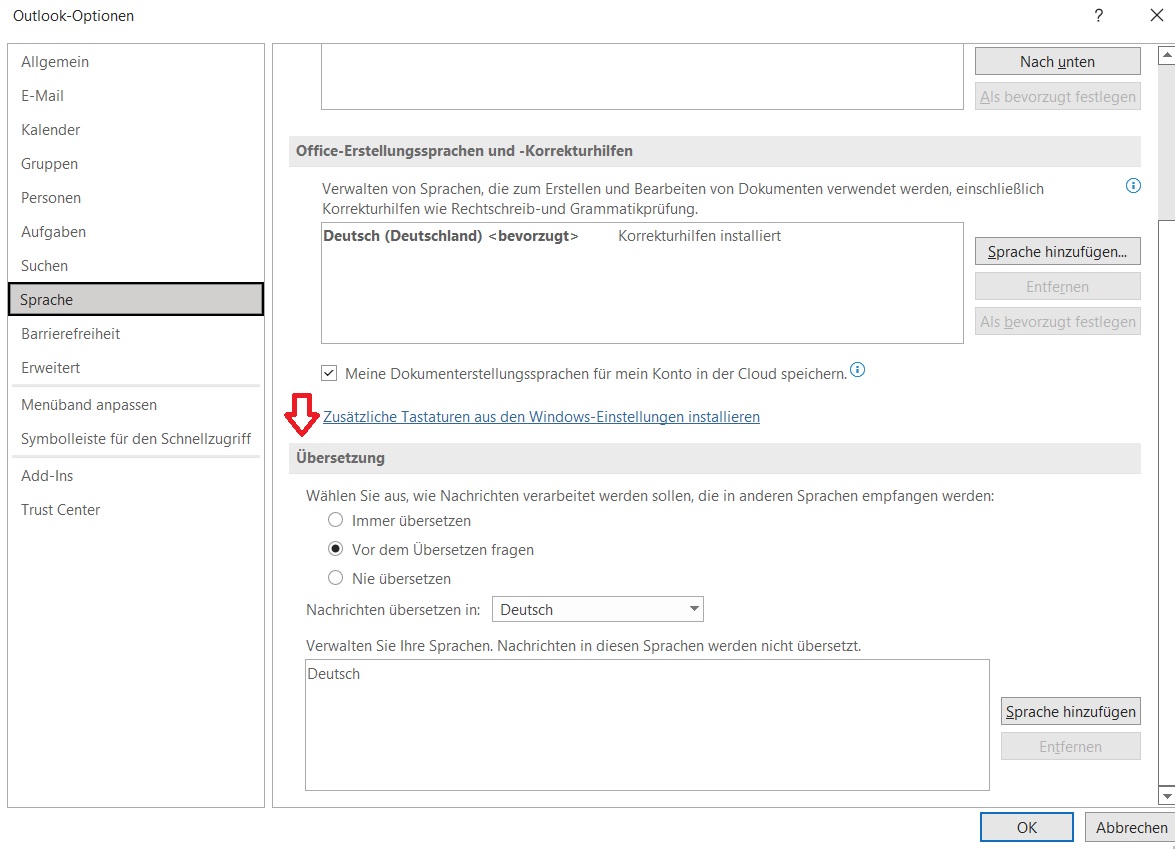1175x849 pixels.
Task: Select Personen in the sidebar
Action: [136, 198]
